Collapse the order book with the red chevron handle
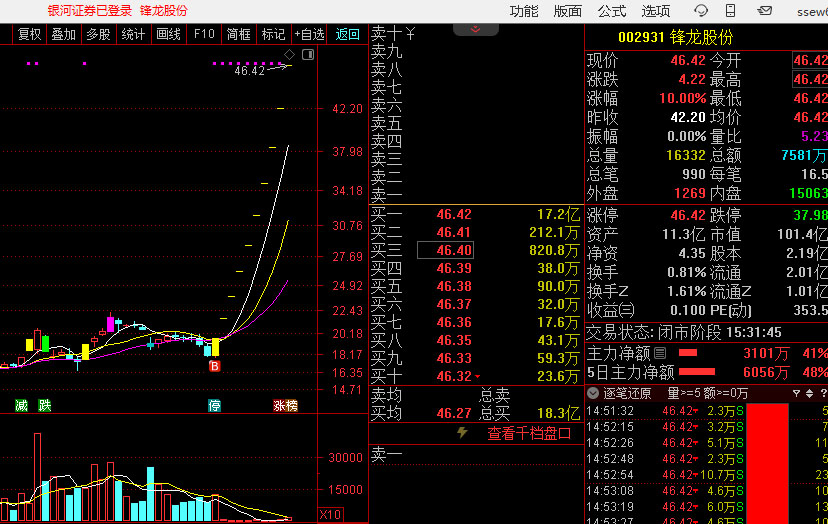The height and width of the screenshot is (524, 828). click(475, 30)
